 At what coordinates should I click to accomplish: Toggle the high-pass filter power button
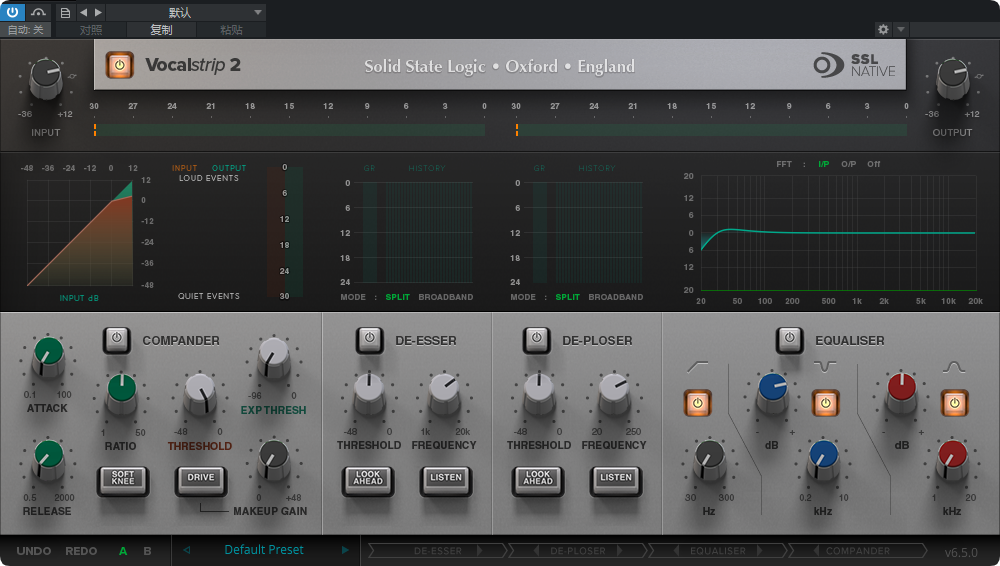698,403
